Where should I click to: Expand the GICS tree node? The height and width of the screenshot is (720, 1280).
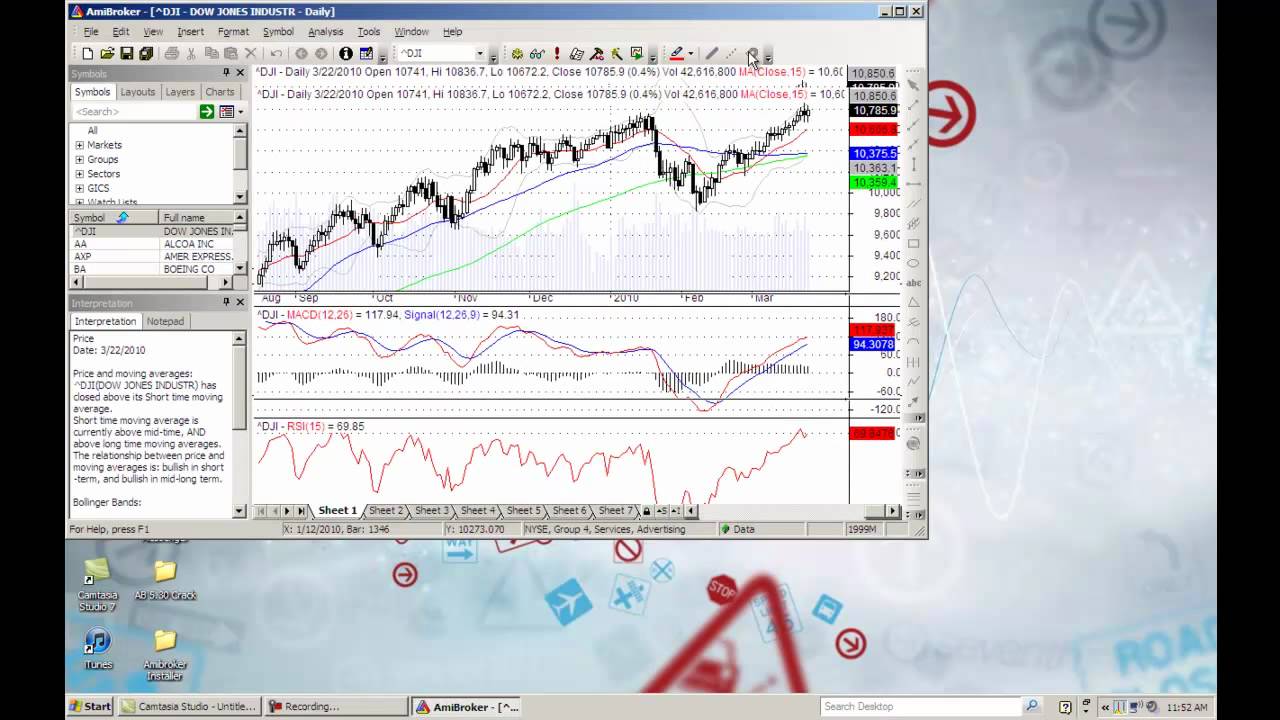79,188
